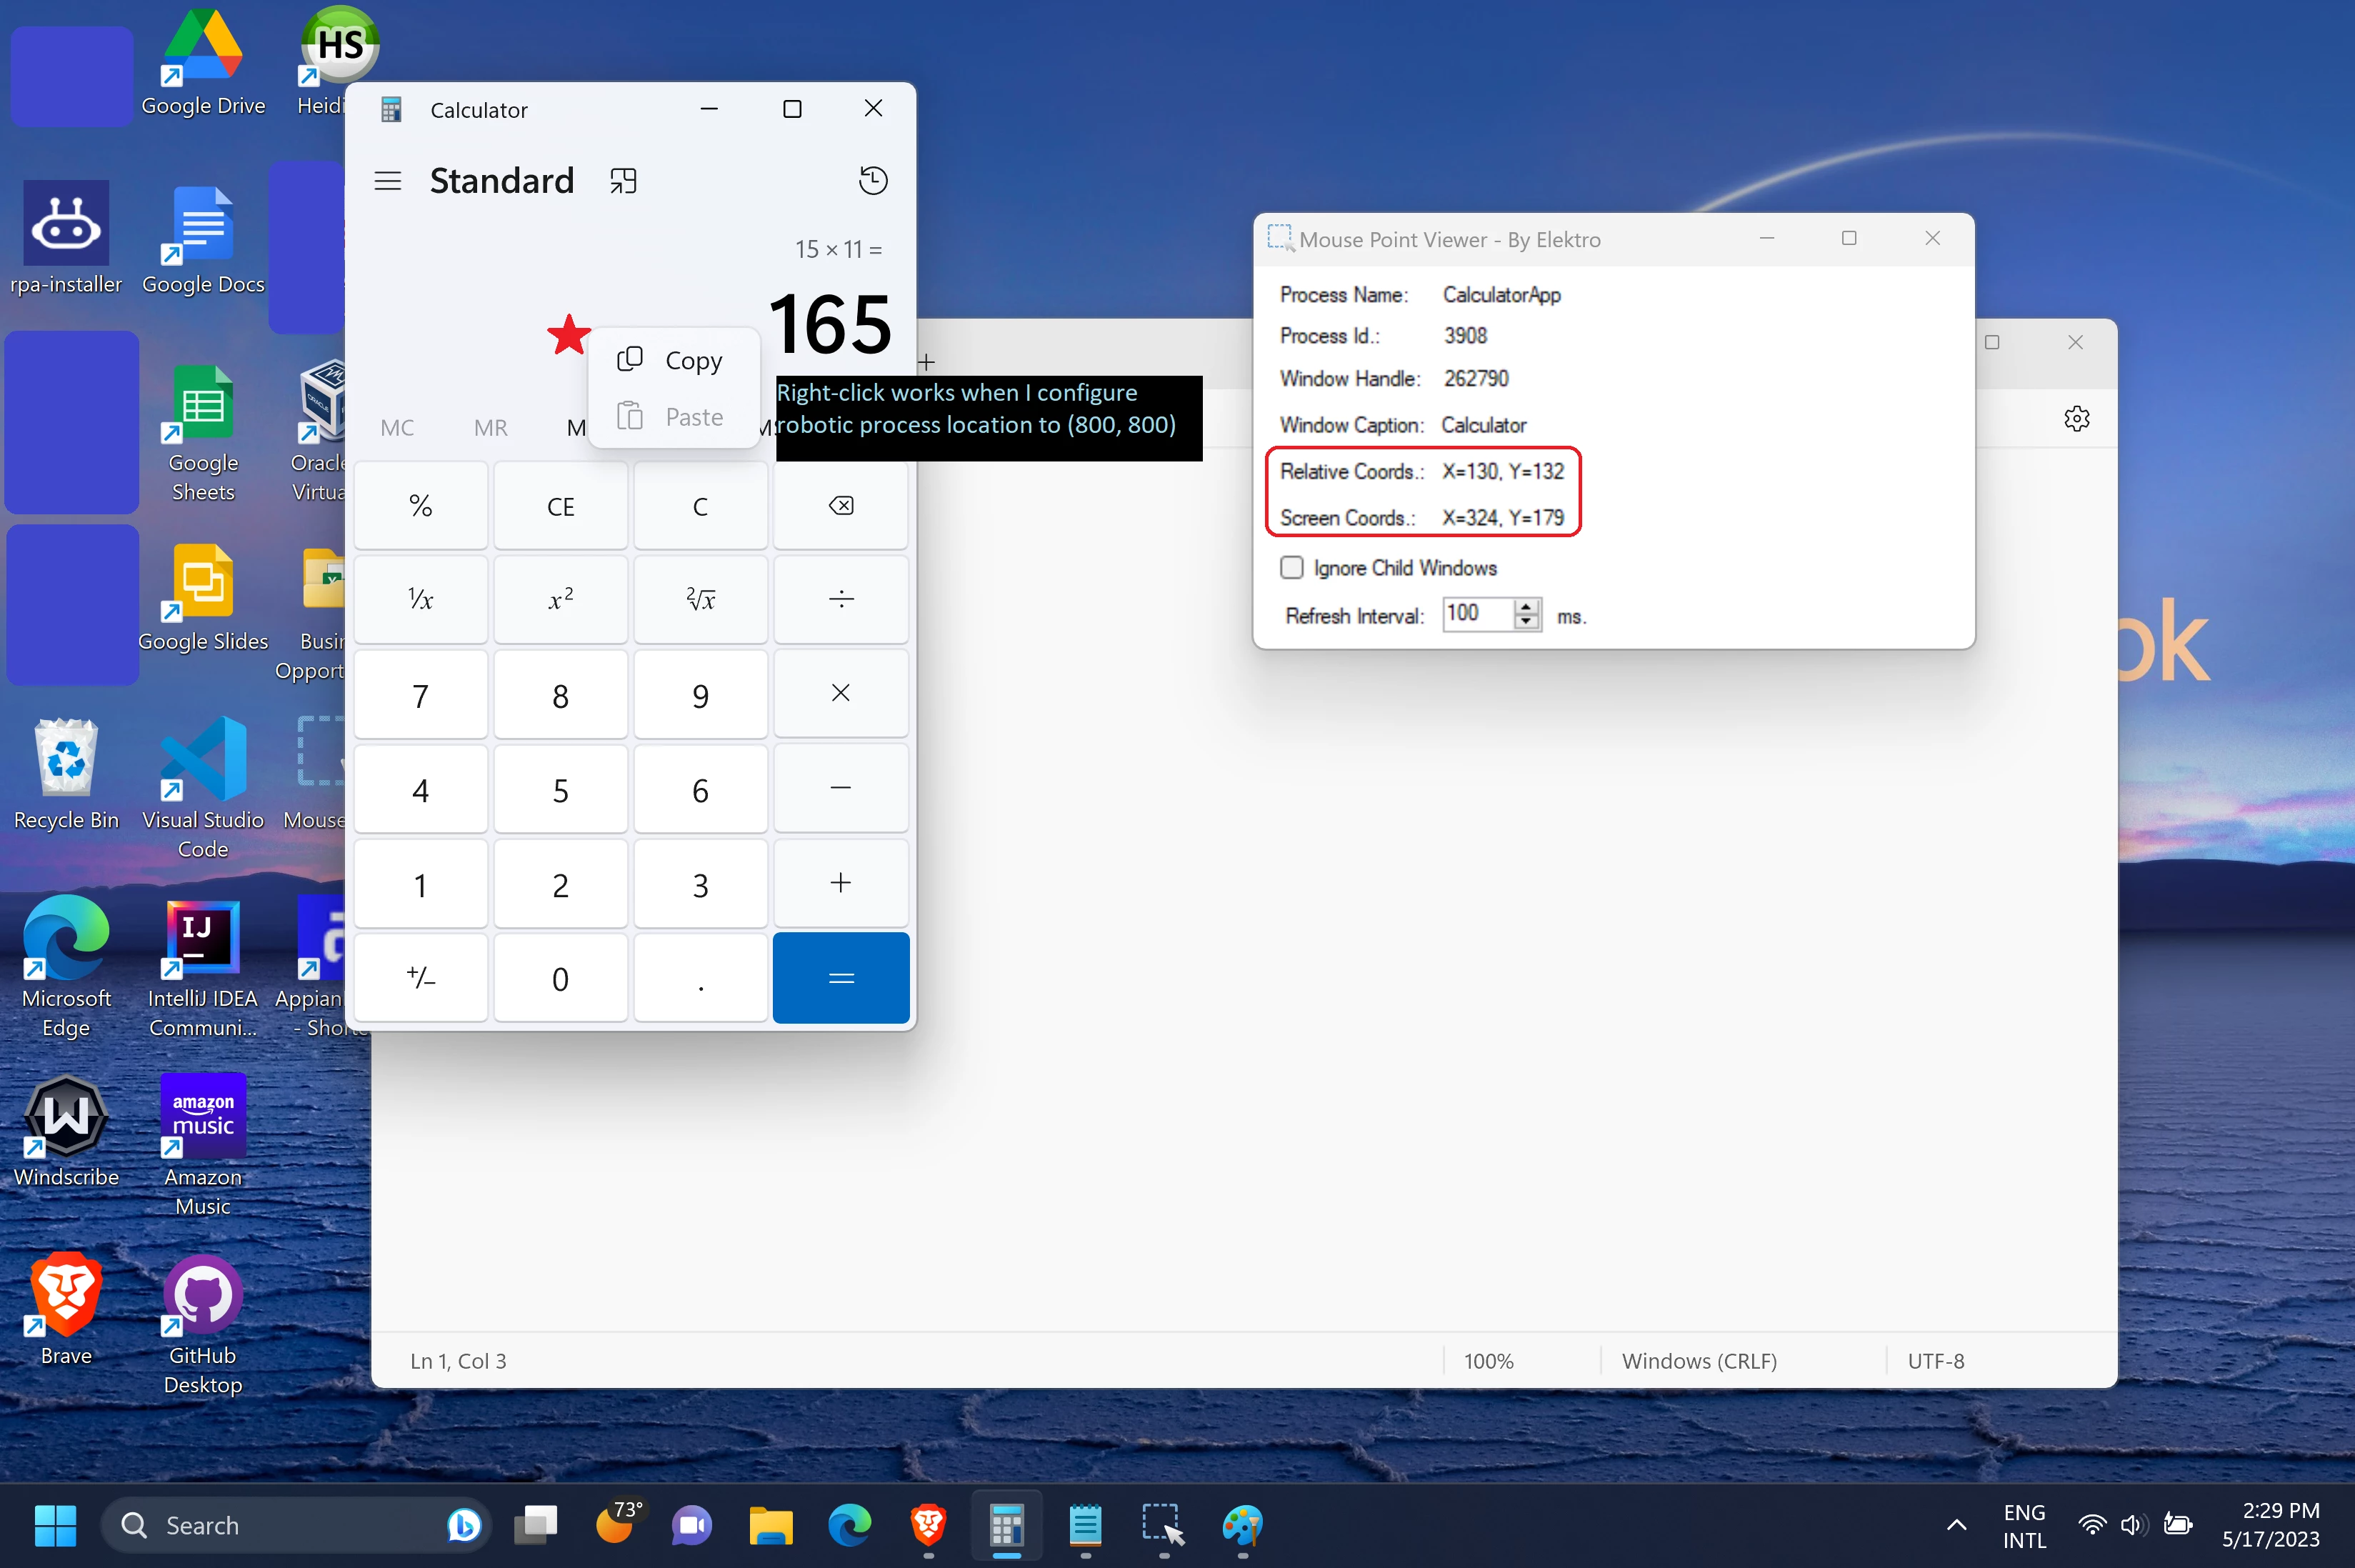Toggle Calculator keep-on-top mode icon
Viewport: 2355px width, 1568px height.
point(623,181)
